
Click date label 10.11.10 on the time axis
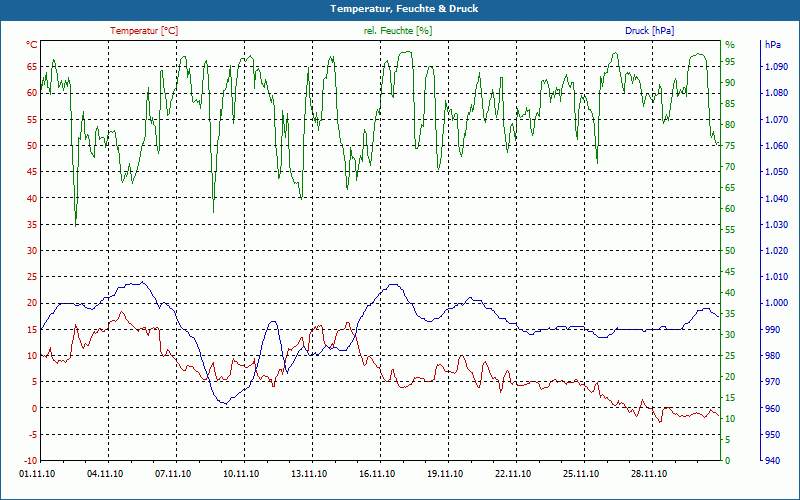[x=241, y=474]
